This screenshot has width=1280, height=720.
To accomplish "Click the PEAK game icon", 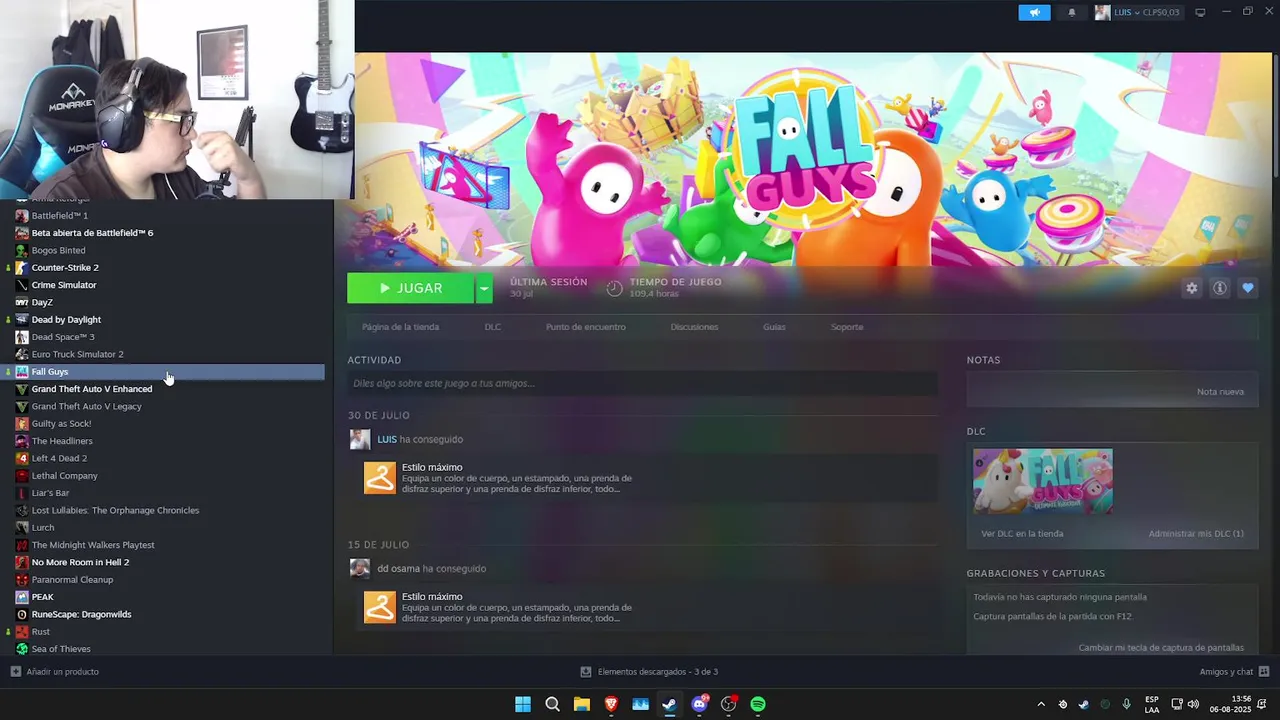I will coord(22,597).
